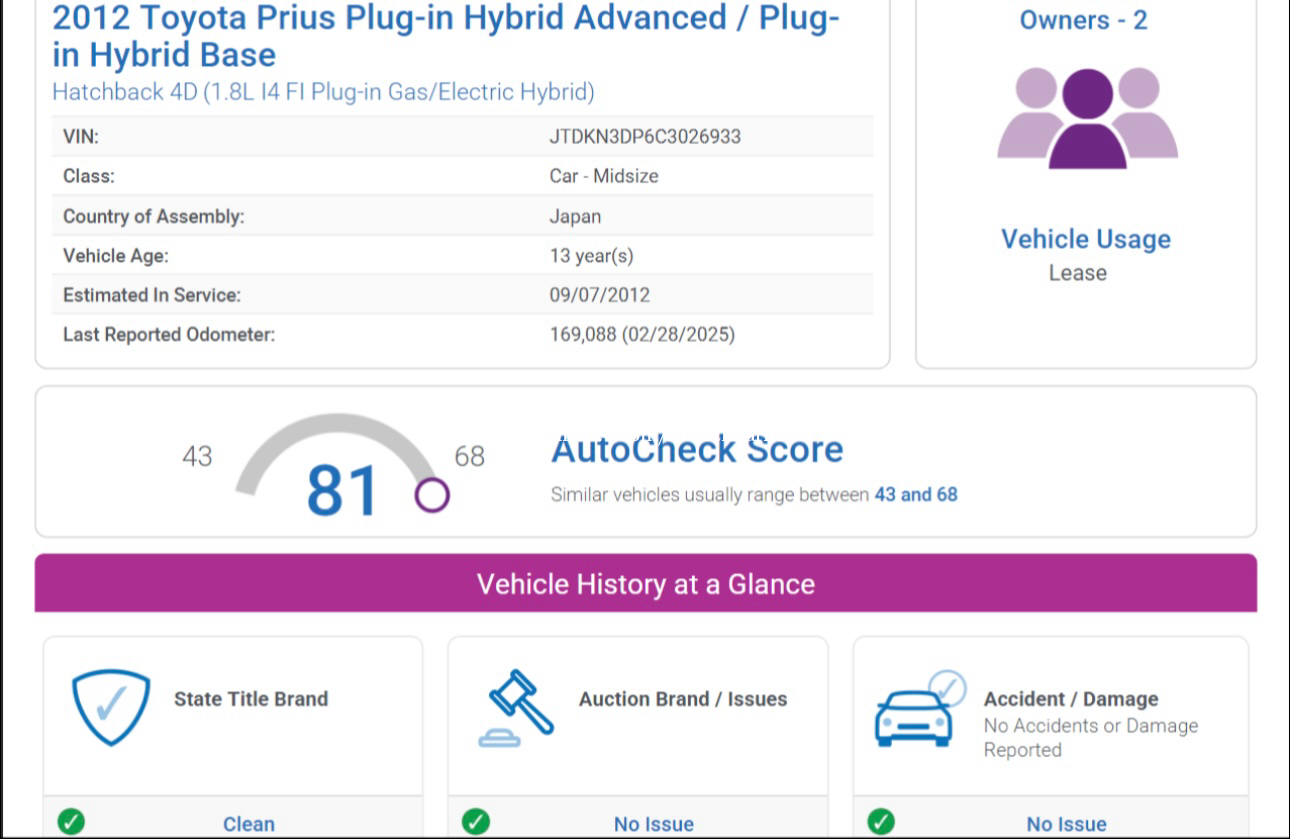Click the Hatchback 4D subtitle text

pyautogui.click(x=323, y=92)
